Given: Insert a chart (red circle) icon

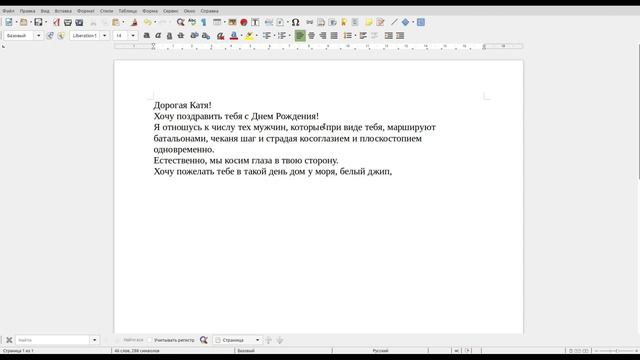Looking at the screenshot, I should 244,22.
